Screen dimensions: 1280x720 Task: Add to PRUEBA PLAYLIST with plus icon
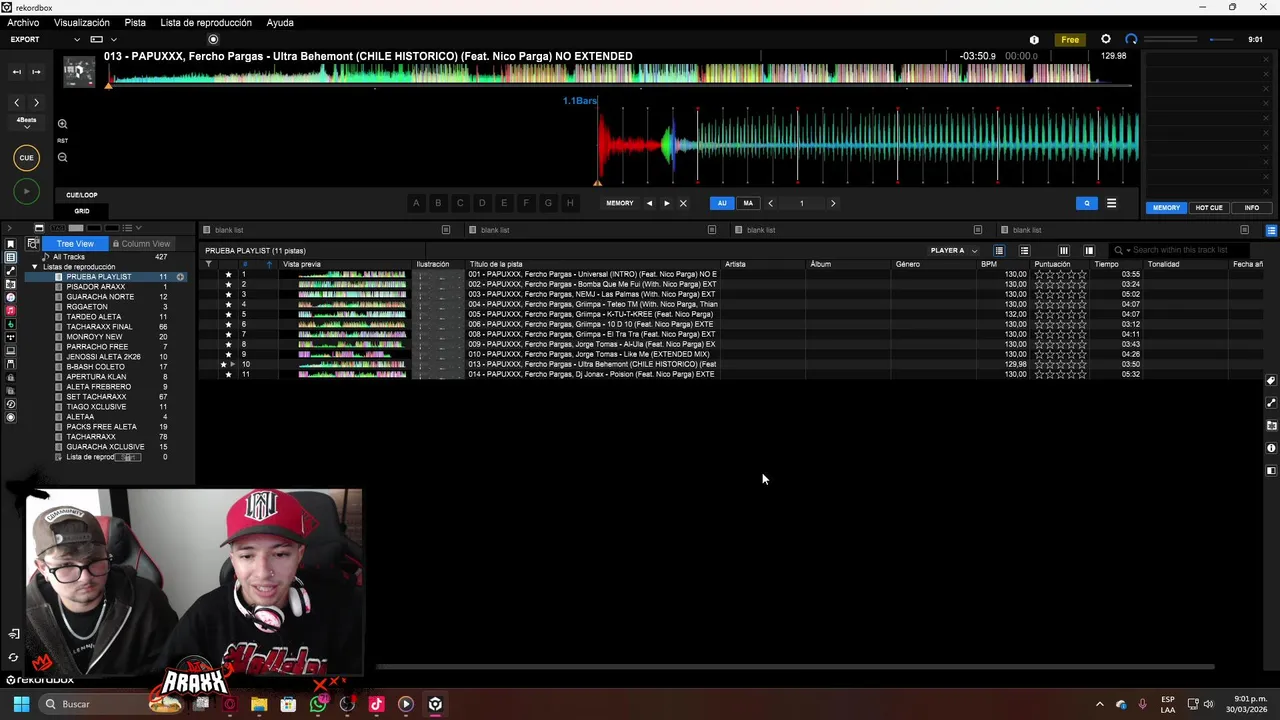(181, 277)
